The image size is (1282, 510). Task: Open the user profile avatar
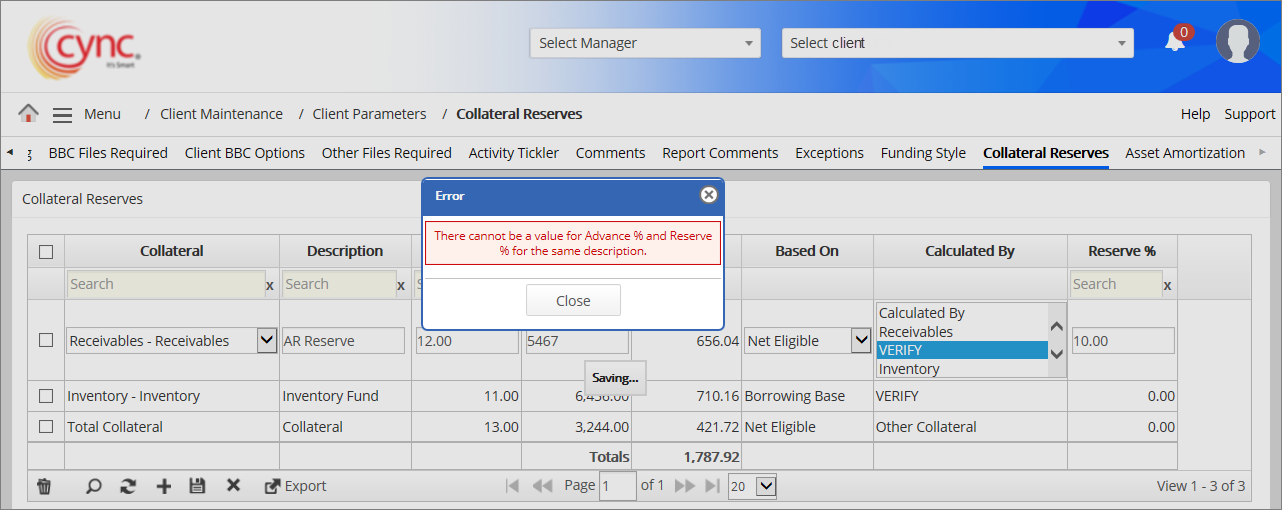point(1237,42)
